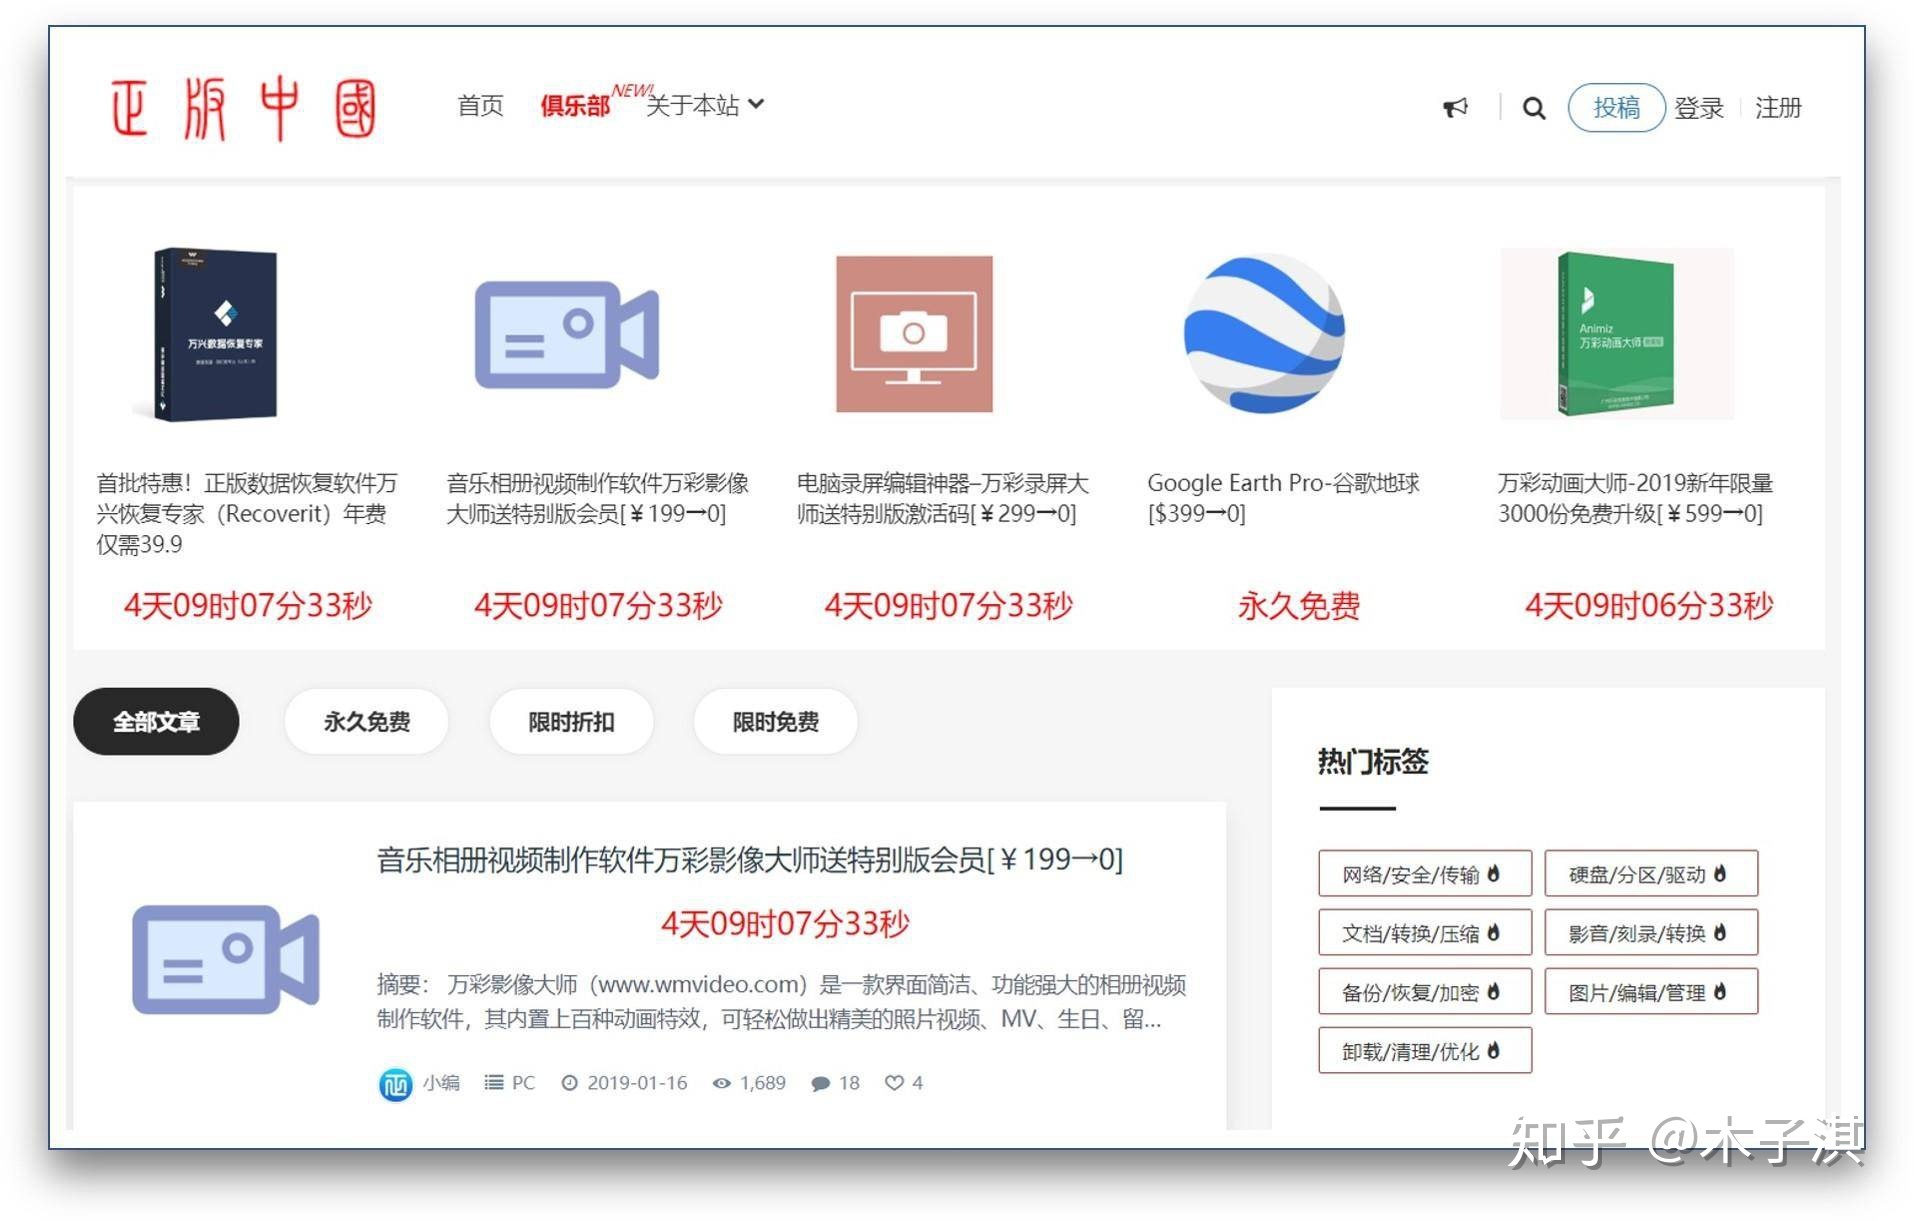Click the 正版中國 site logo
This screenshot has height=1221, width=1914.
243,108
